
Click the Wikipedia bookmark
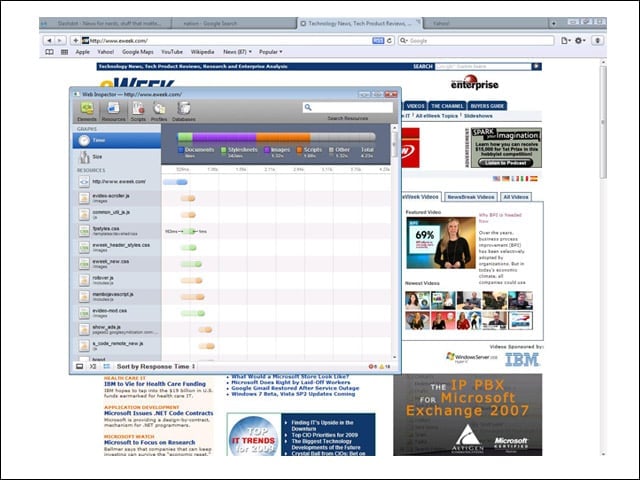(x=202, y=52)
